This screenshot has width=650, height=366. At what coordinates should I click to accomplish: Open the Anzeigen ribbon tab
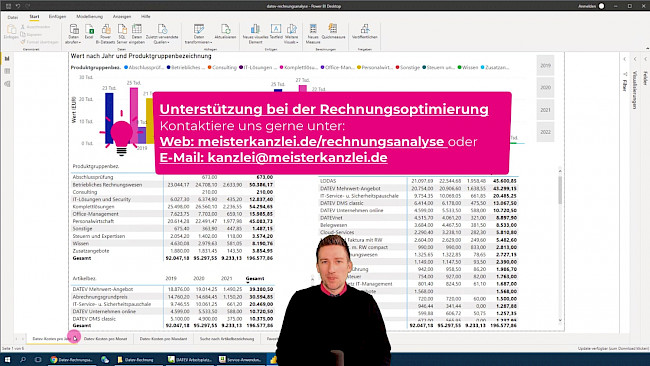pyautogui.click(x=122, y=17)
